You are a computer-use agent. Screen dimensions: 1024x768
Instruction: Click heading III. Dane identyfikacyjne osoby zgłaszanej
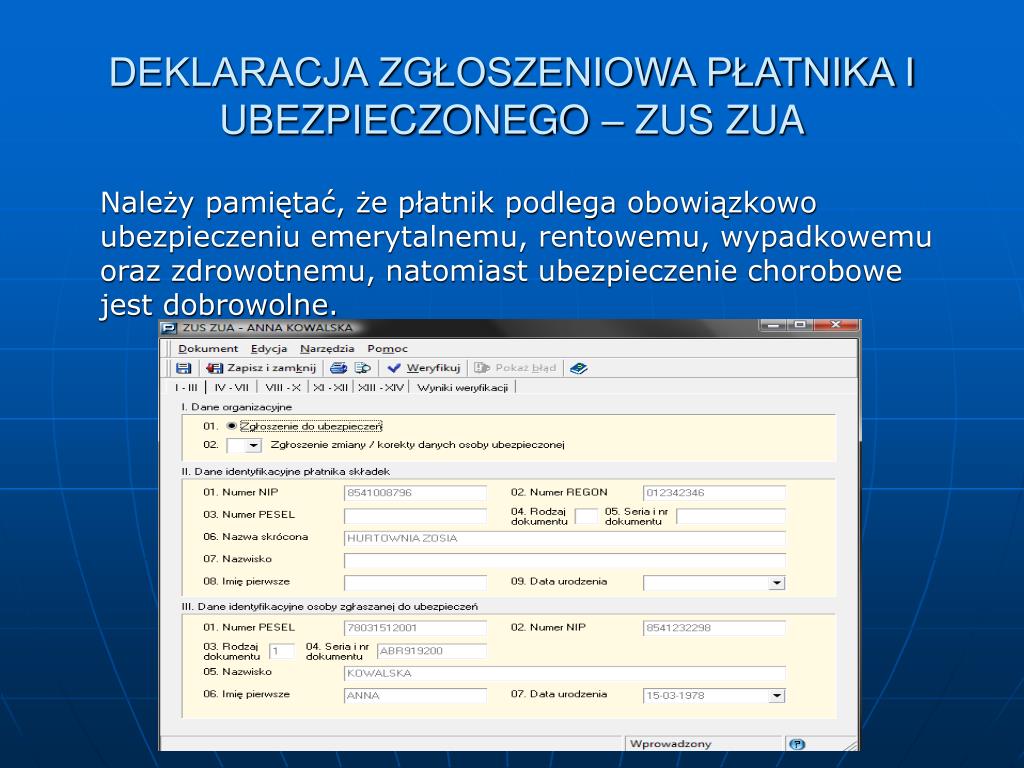point(329,607)
